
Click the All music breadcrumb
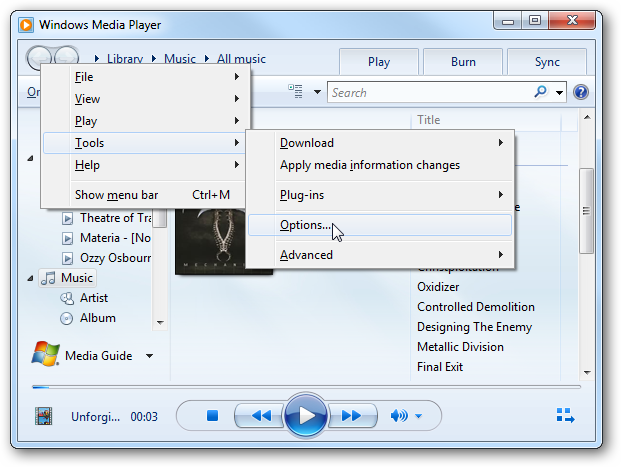241,59
